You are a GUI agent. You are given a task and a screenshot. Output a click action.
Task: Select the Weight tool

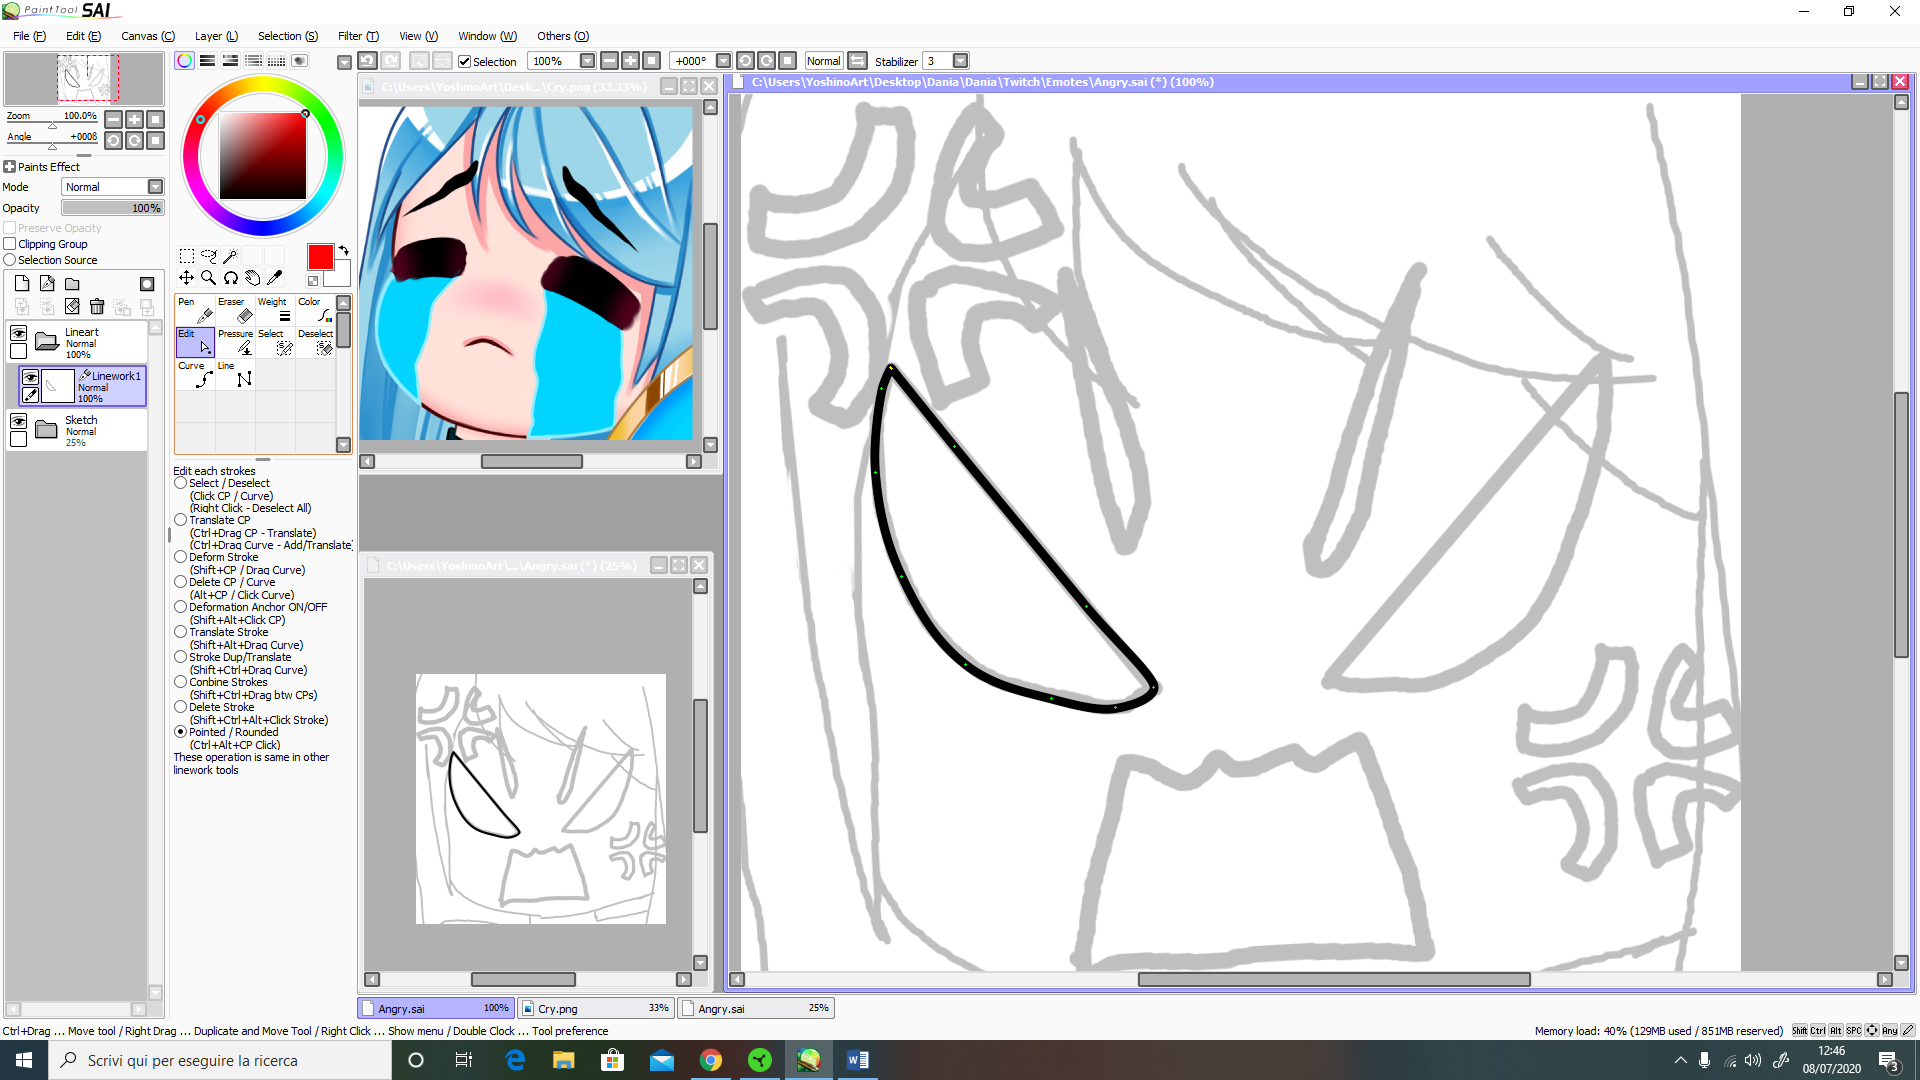(x=275, y=310)
